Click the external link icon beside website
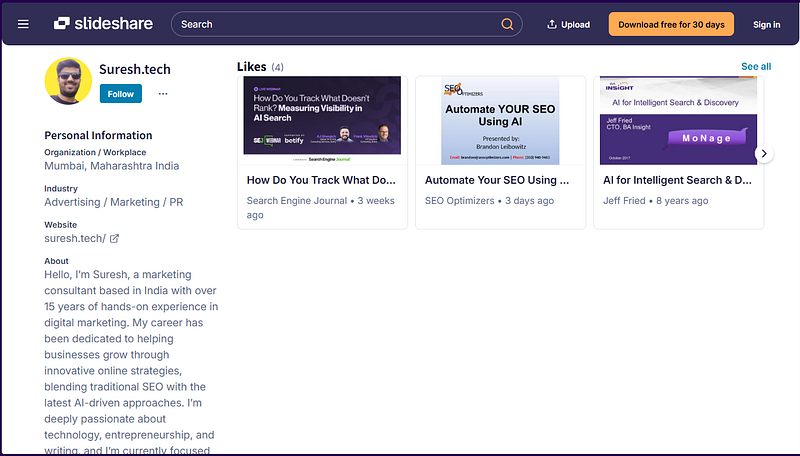 tap(114, 238)
